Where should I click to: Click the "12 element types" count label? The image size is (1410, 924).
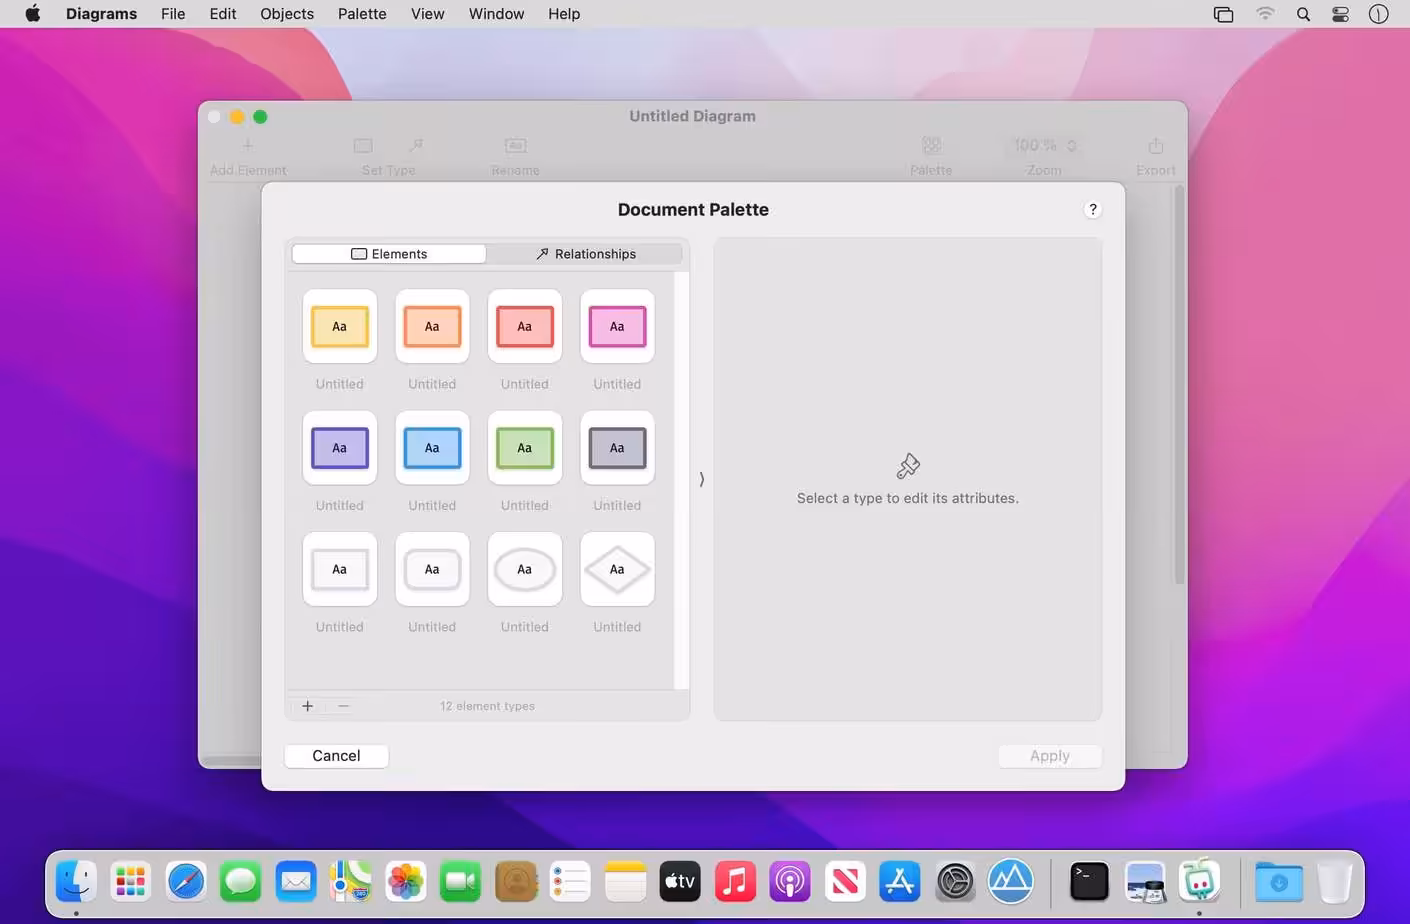tap(488, 706)
